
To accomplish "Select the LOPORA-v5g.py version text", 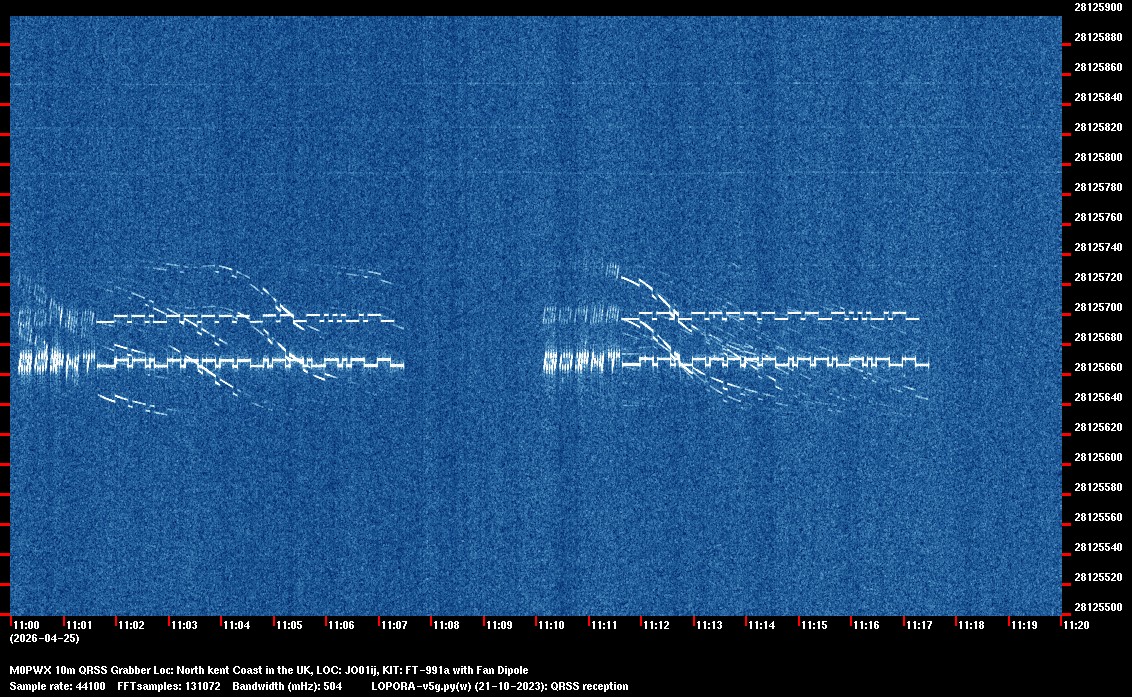I will (440, 686).
